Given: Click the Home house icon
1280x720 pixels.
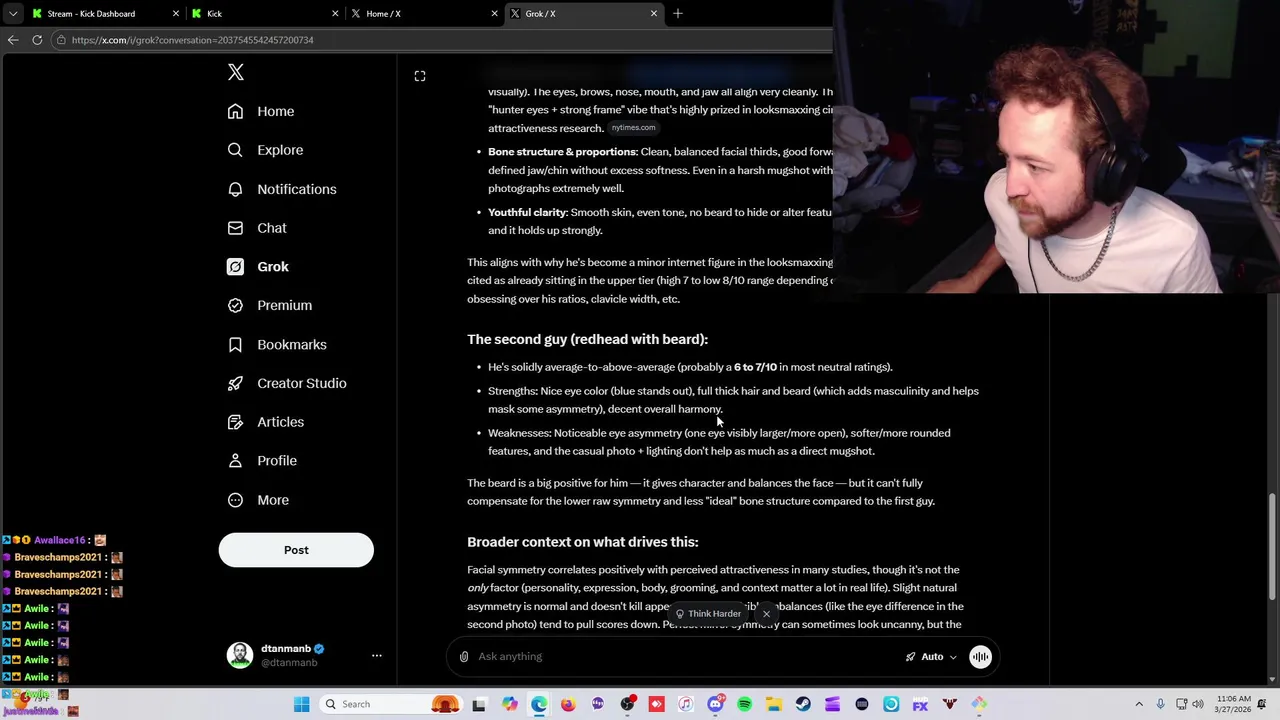Looking at the screenshot, I should tap(235, 111).
